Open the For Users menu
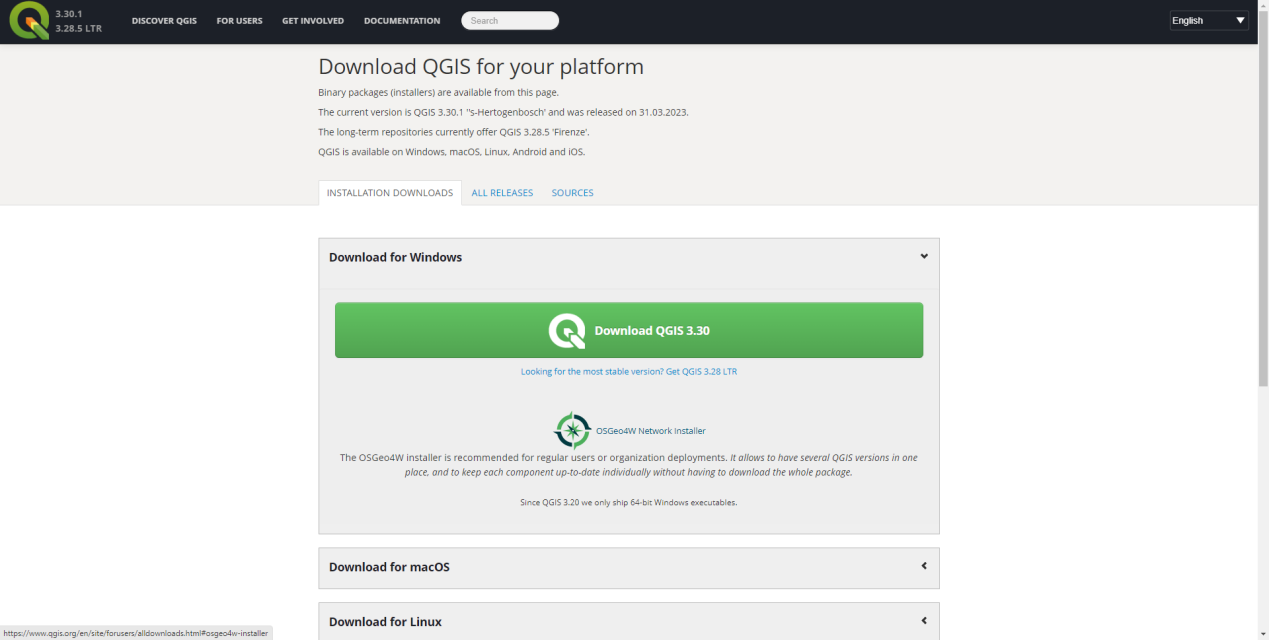Image resolution: width=1269 pixels, height=640 pixels. pos(239,21)
